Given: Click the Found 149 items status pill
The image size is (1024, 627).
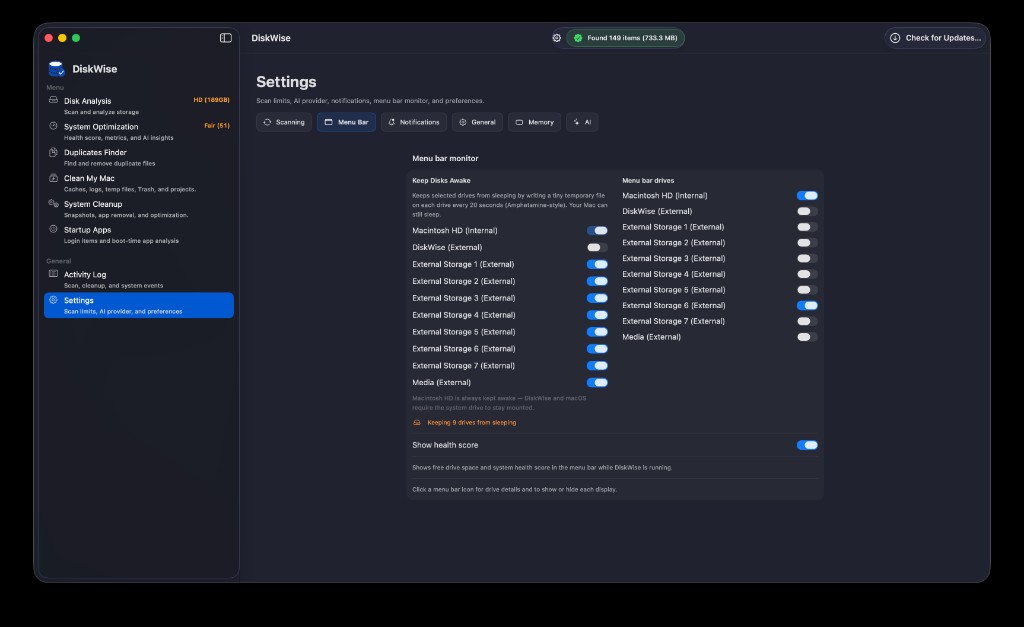Looking at the screenshot, I should [x=625, y=38].
